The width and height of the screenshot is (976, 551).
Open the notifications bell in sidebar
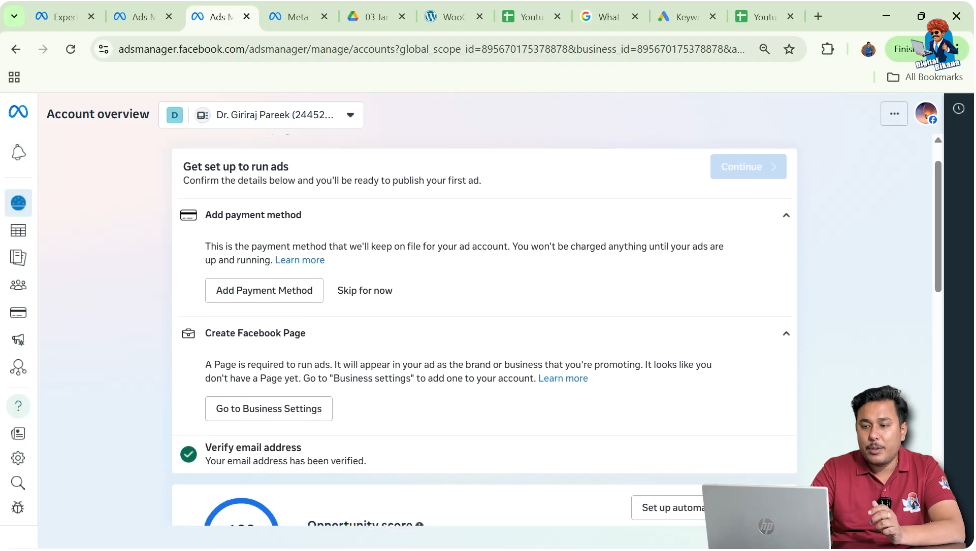tap(18, 153)
